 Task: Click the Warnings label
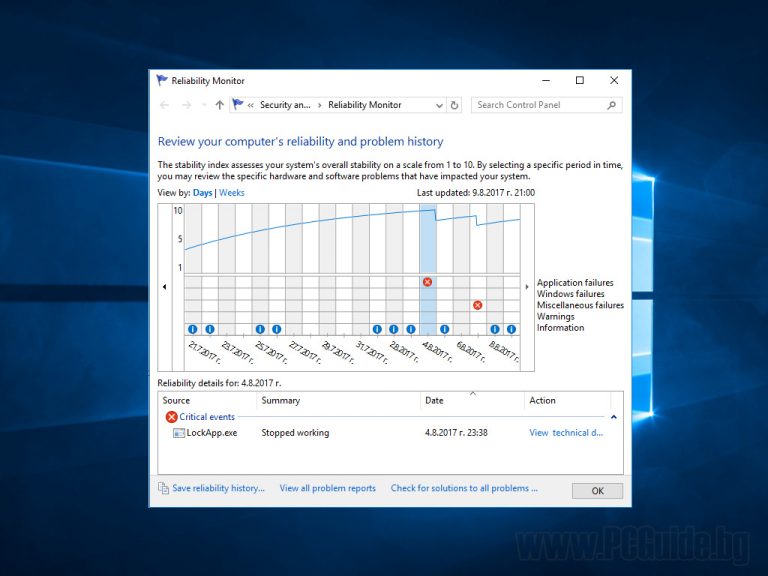coord(555,316)
